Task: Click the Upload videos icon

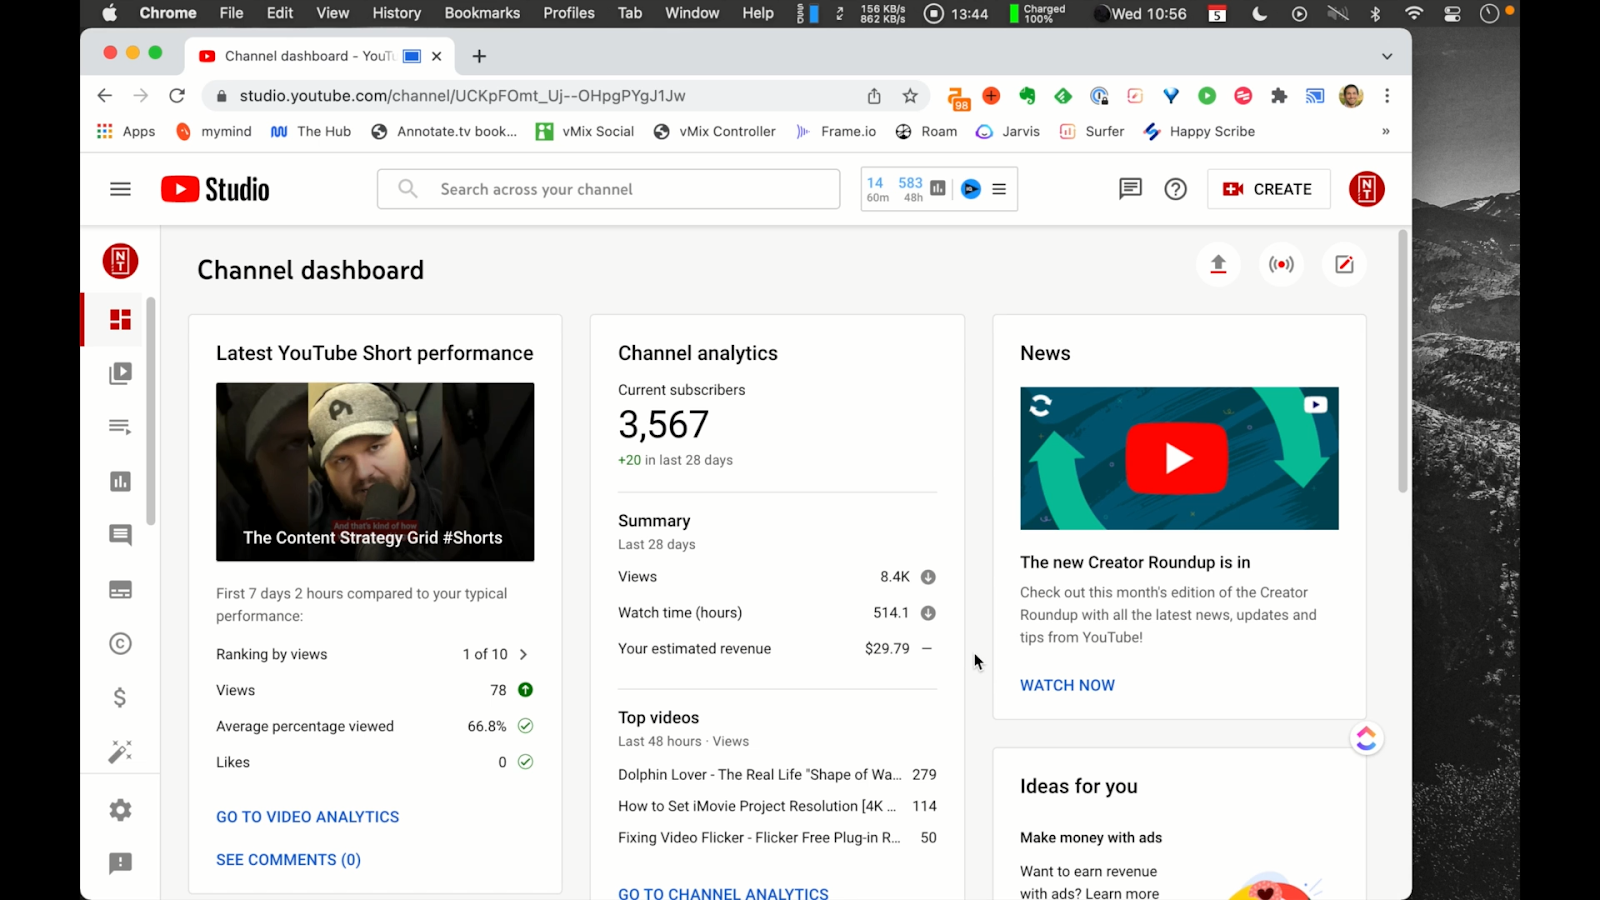Action: (1218, 264)
